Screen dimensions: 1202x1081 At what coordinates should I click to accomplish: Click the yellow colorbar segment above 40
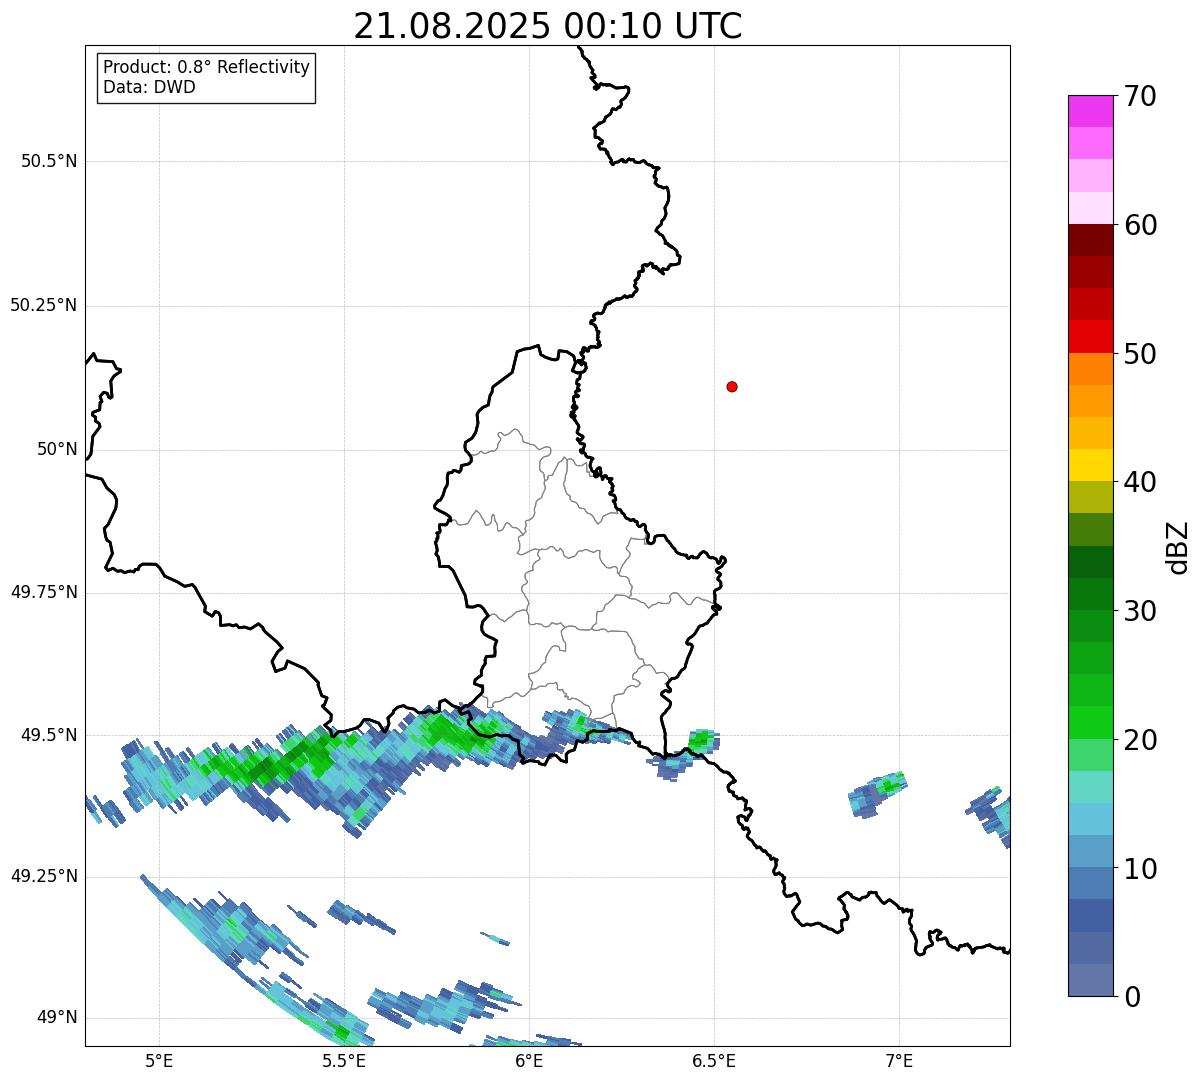[x=1091, y=465]
